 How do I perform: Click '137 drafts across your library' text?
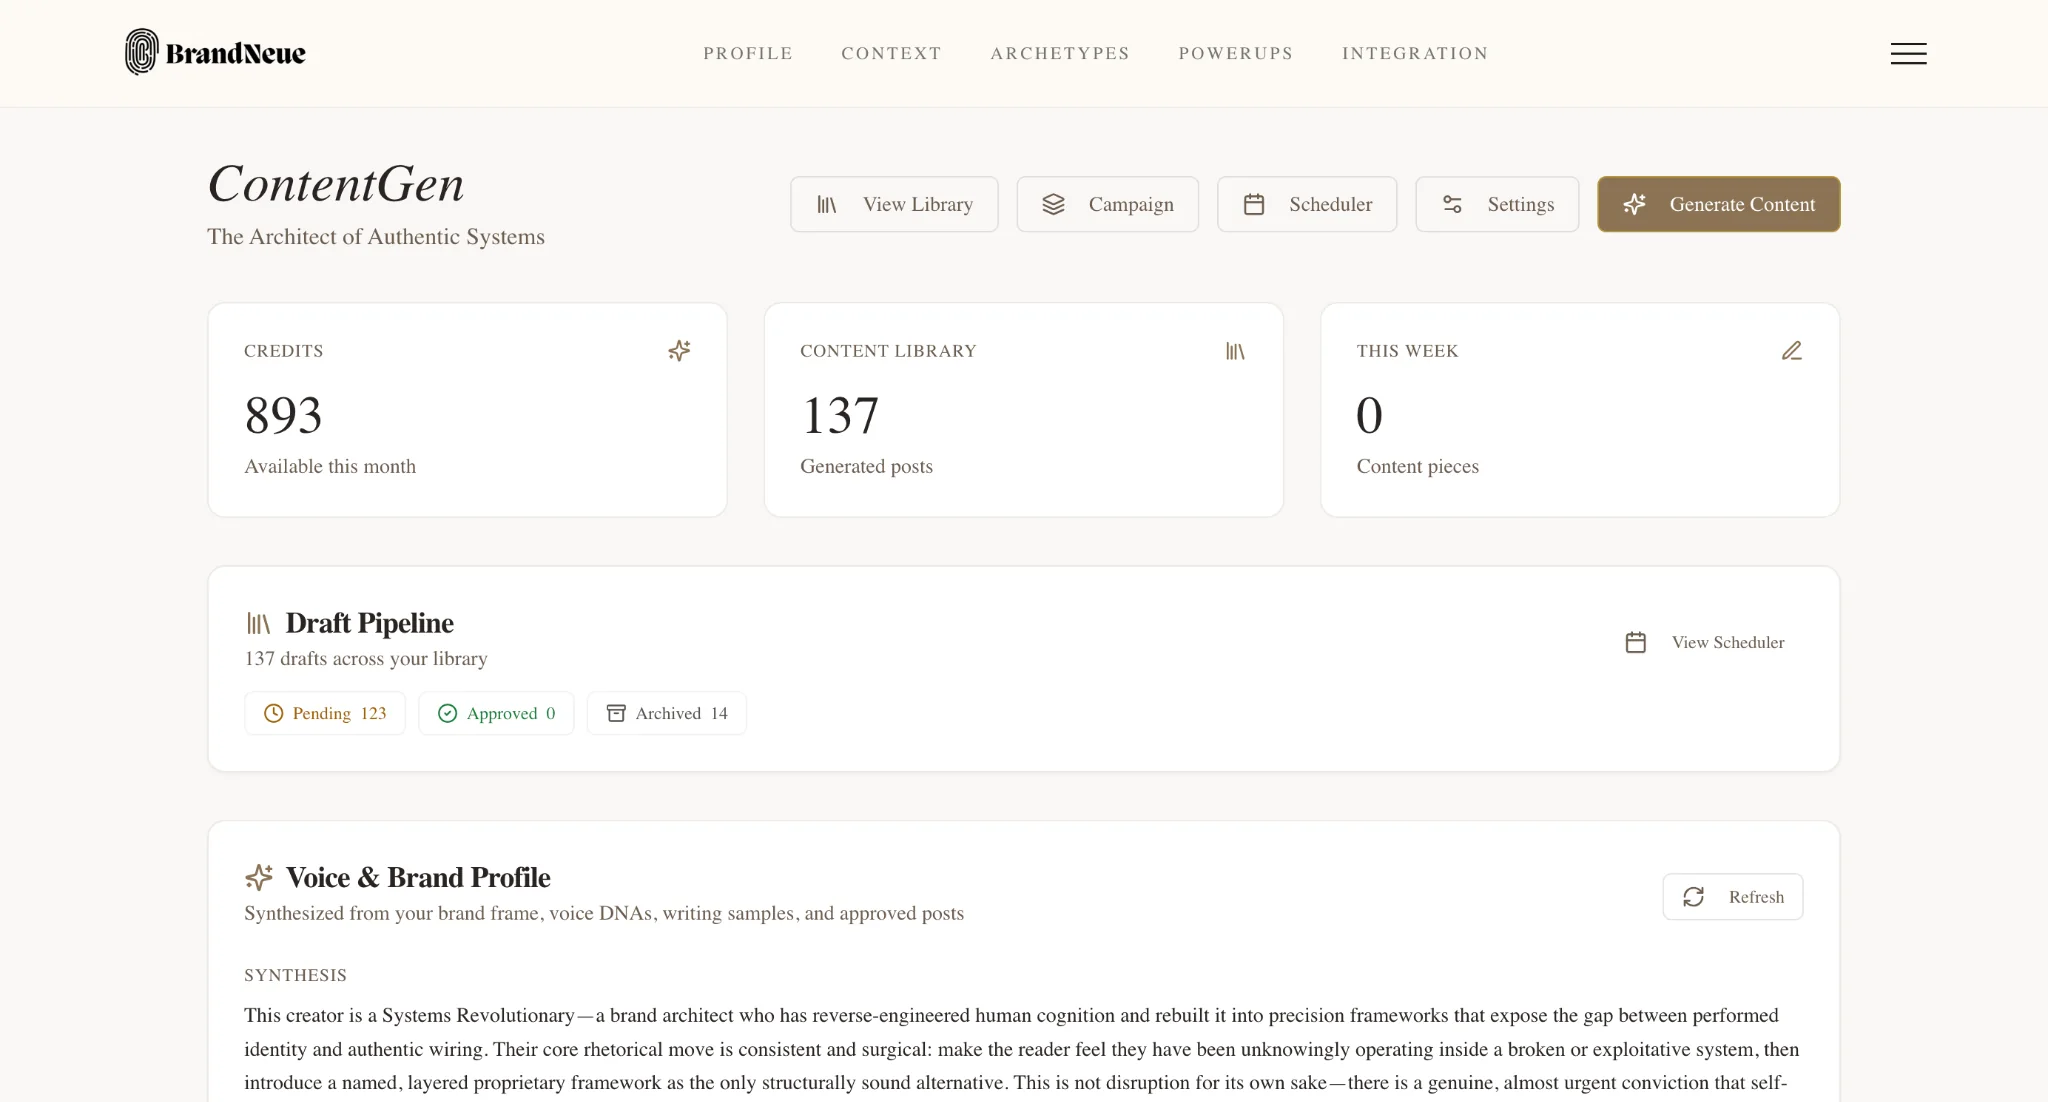tap(366, 658)
